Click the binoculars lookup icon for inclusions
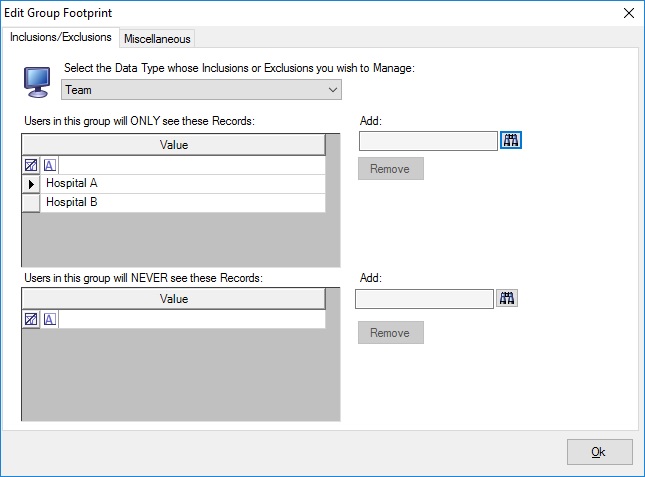The image size is (645, 477). pos(512,141)
